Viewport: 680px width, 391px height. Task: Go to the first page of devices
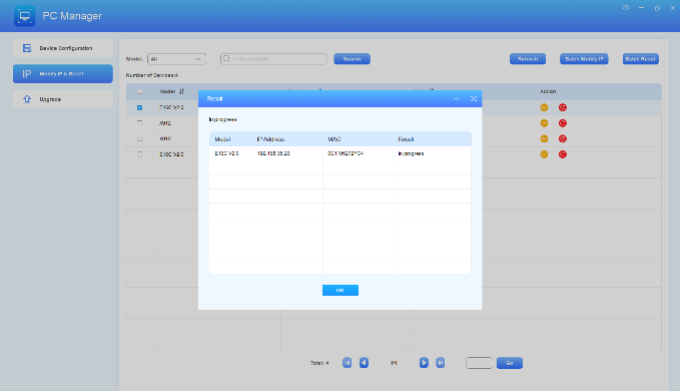click(x=347, y=363)
